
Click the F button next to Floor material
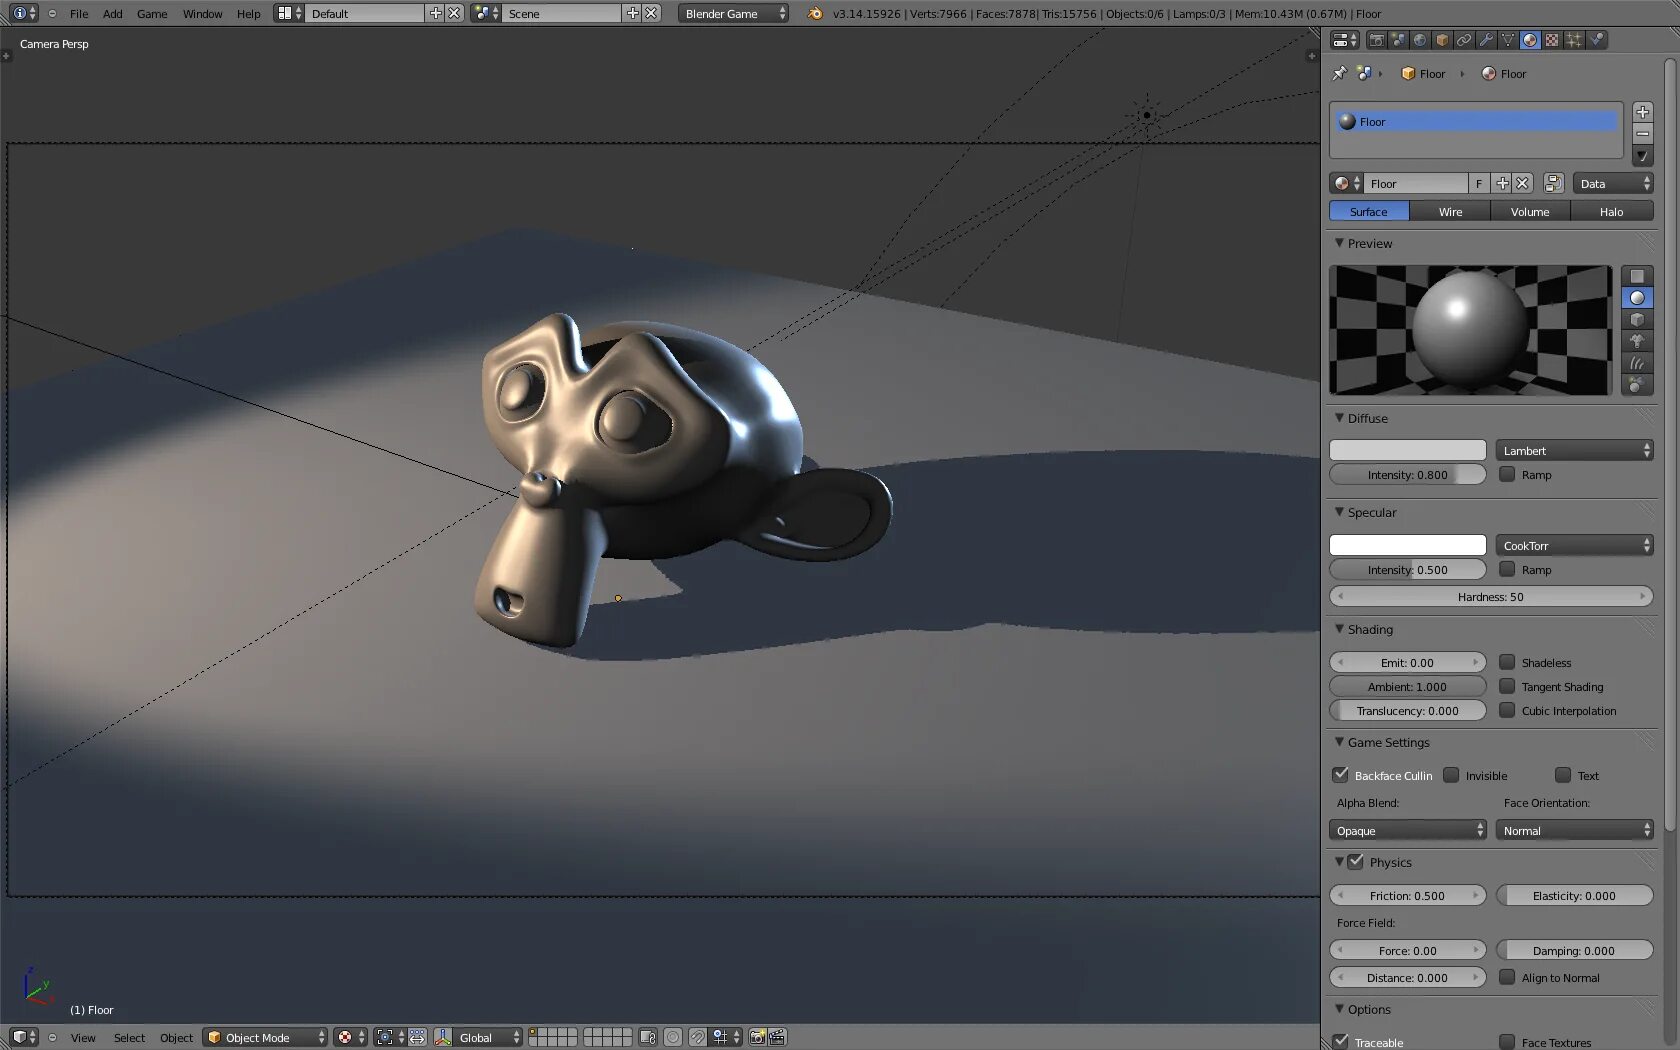(x=1479, y=183)
